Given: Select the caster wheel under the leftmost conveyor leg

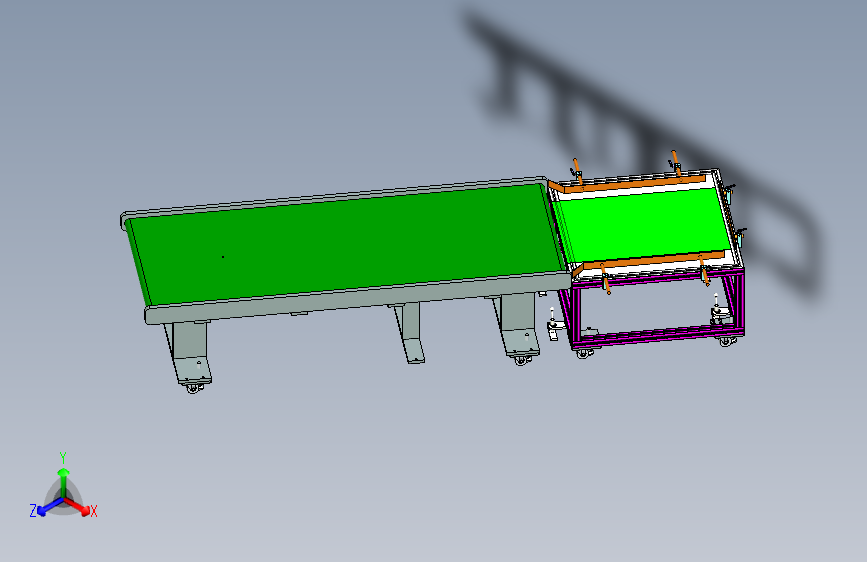Looking at the screenshot, I should pyautogui.click(x=193, y=388).
